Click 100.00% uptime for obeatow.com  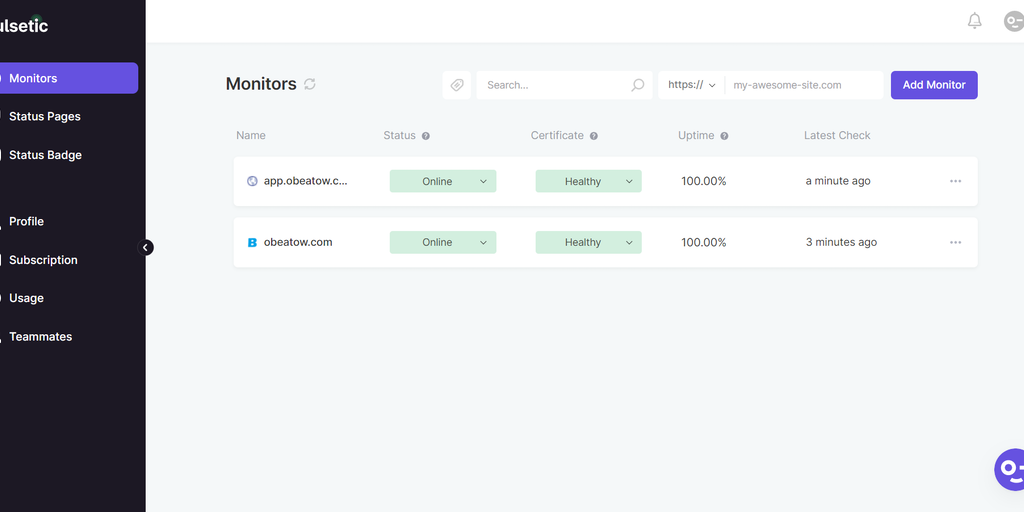coord(704,242)
